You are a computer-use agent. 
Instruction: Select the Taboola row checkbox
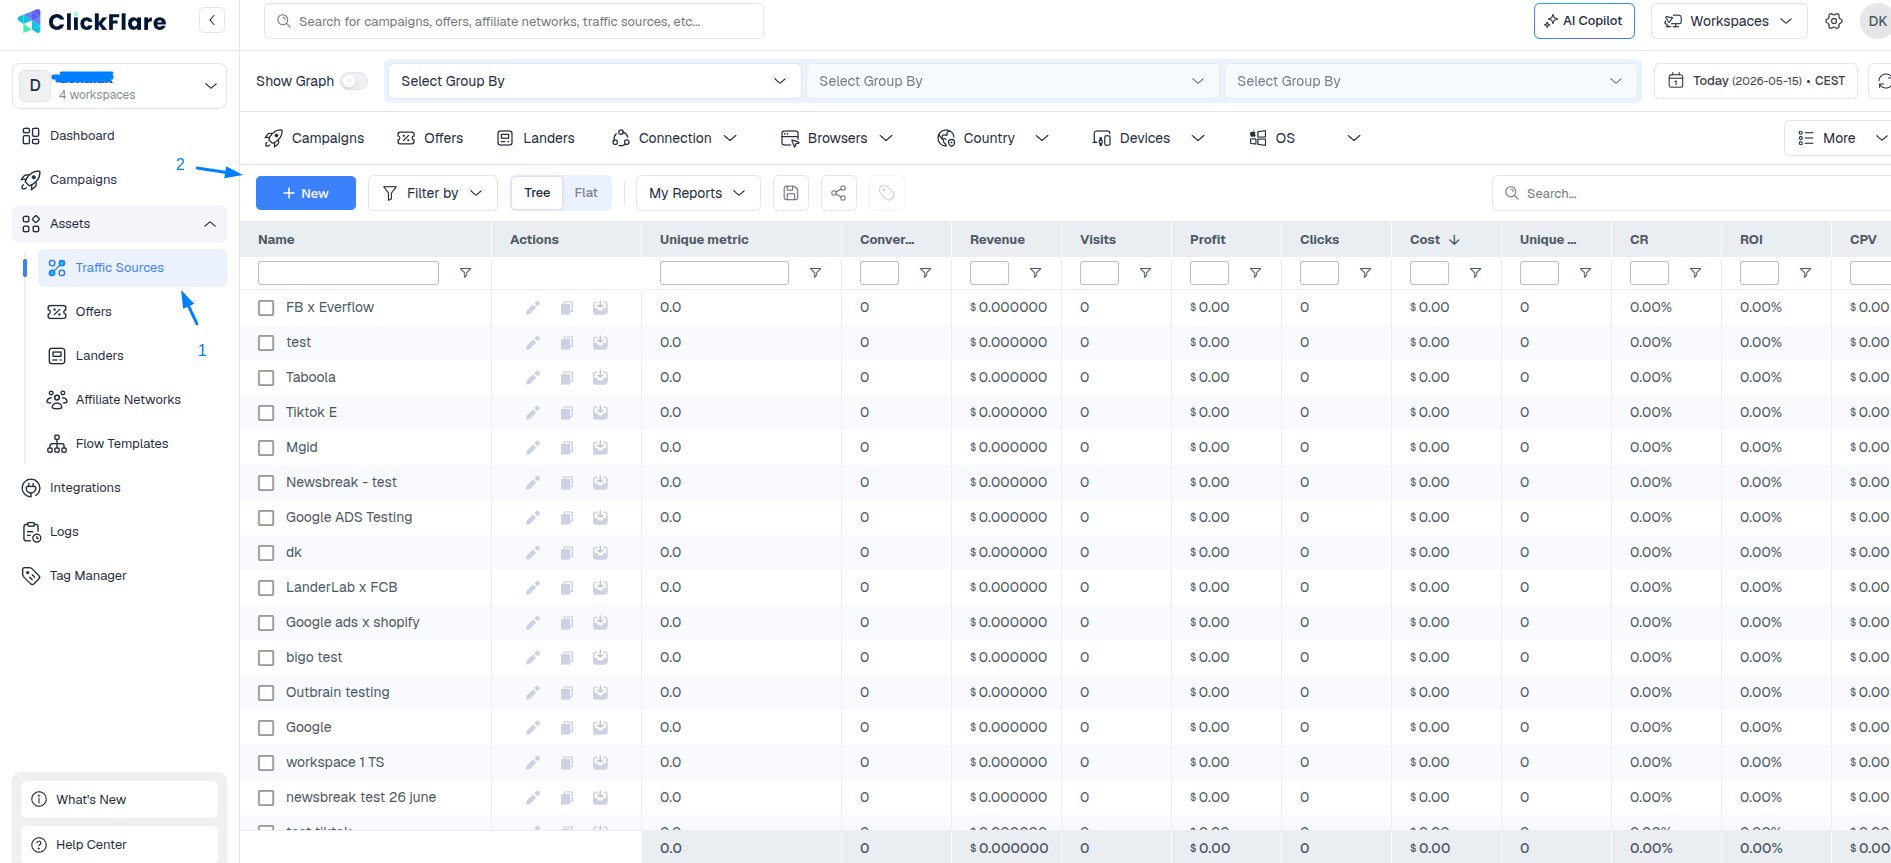[266, 378]
